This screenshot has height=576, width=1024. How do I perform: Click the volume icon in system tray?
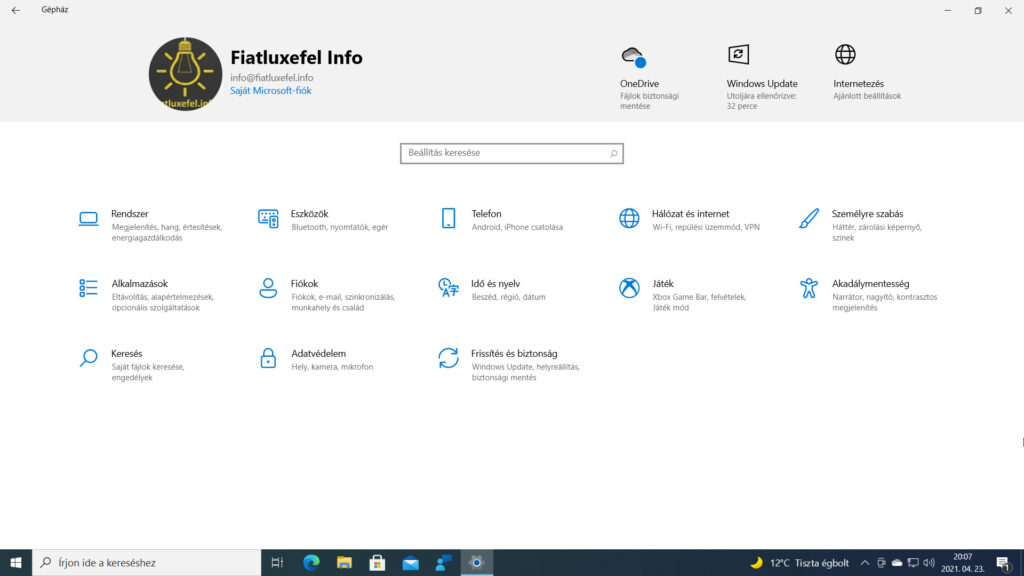click(x=929, y=562)
